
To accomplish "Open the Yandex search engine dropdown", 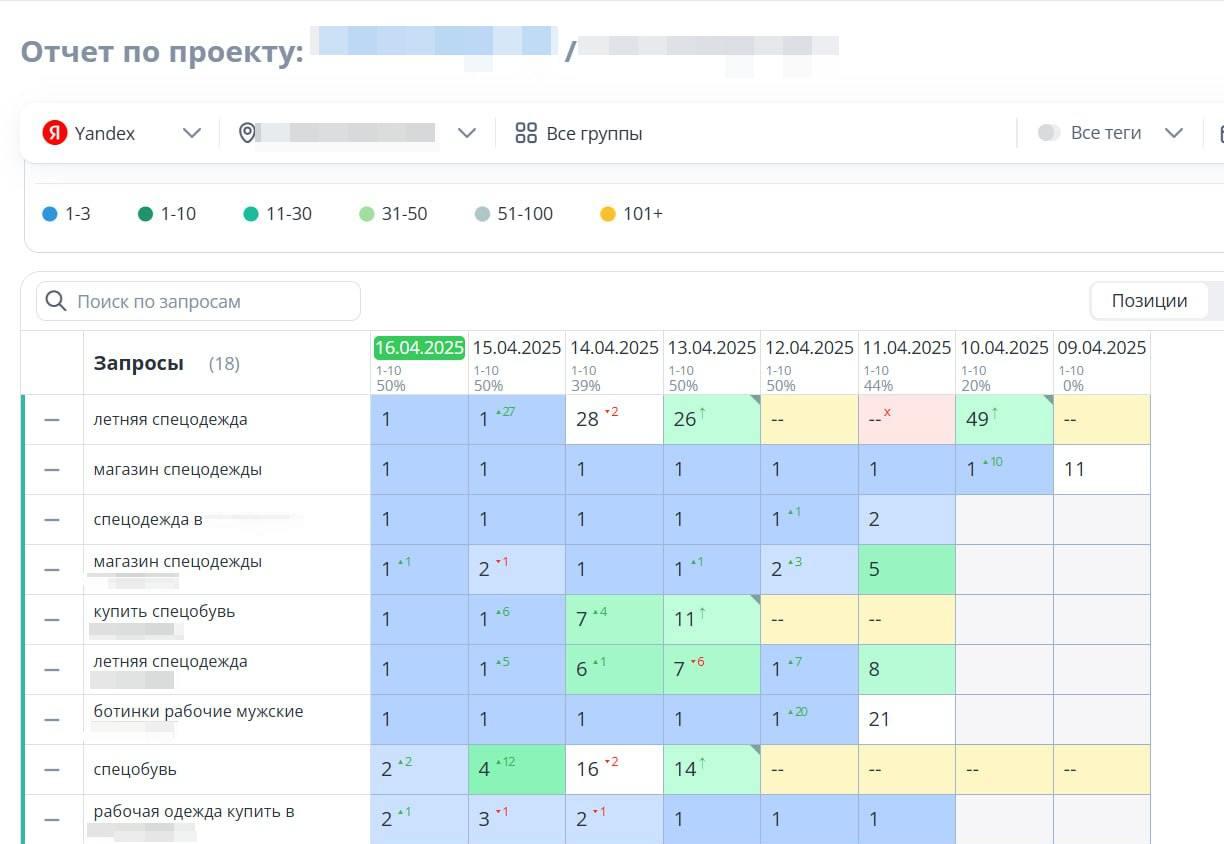I will 191,132.
